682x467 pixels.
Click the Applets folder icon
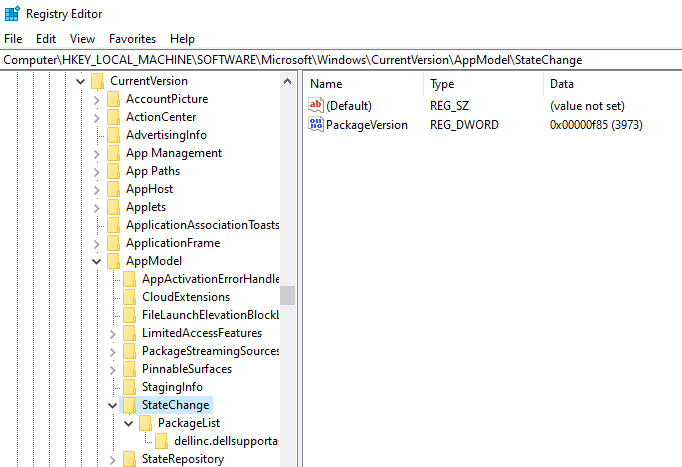click(114, 207)
